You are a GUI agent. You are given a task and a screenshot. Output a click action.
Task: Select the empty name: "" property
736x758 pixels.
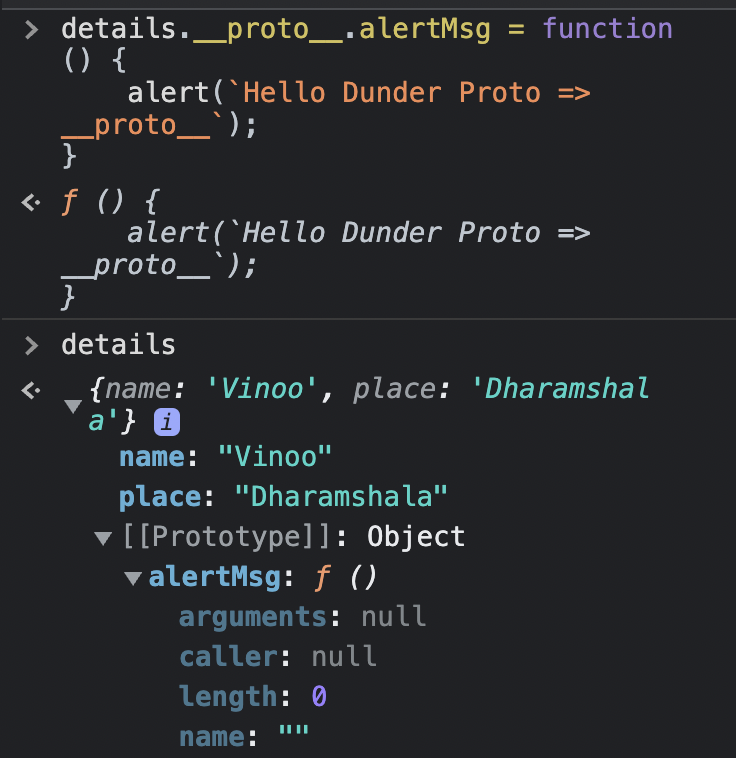click(244, 738)
